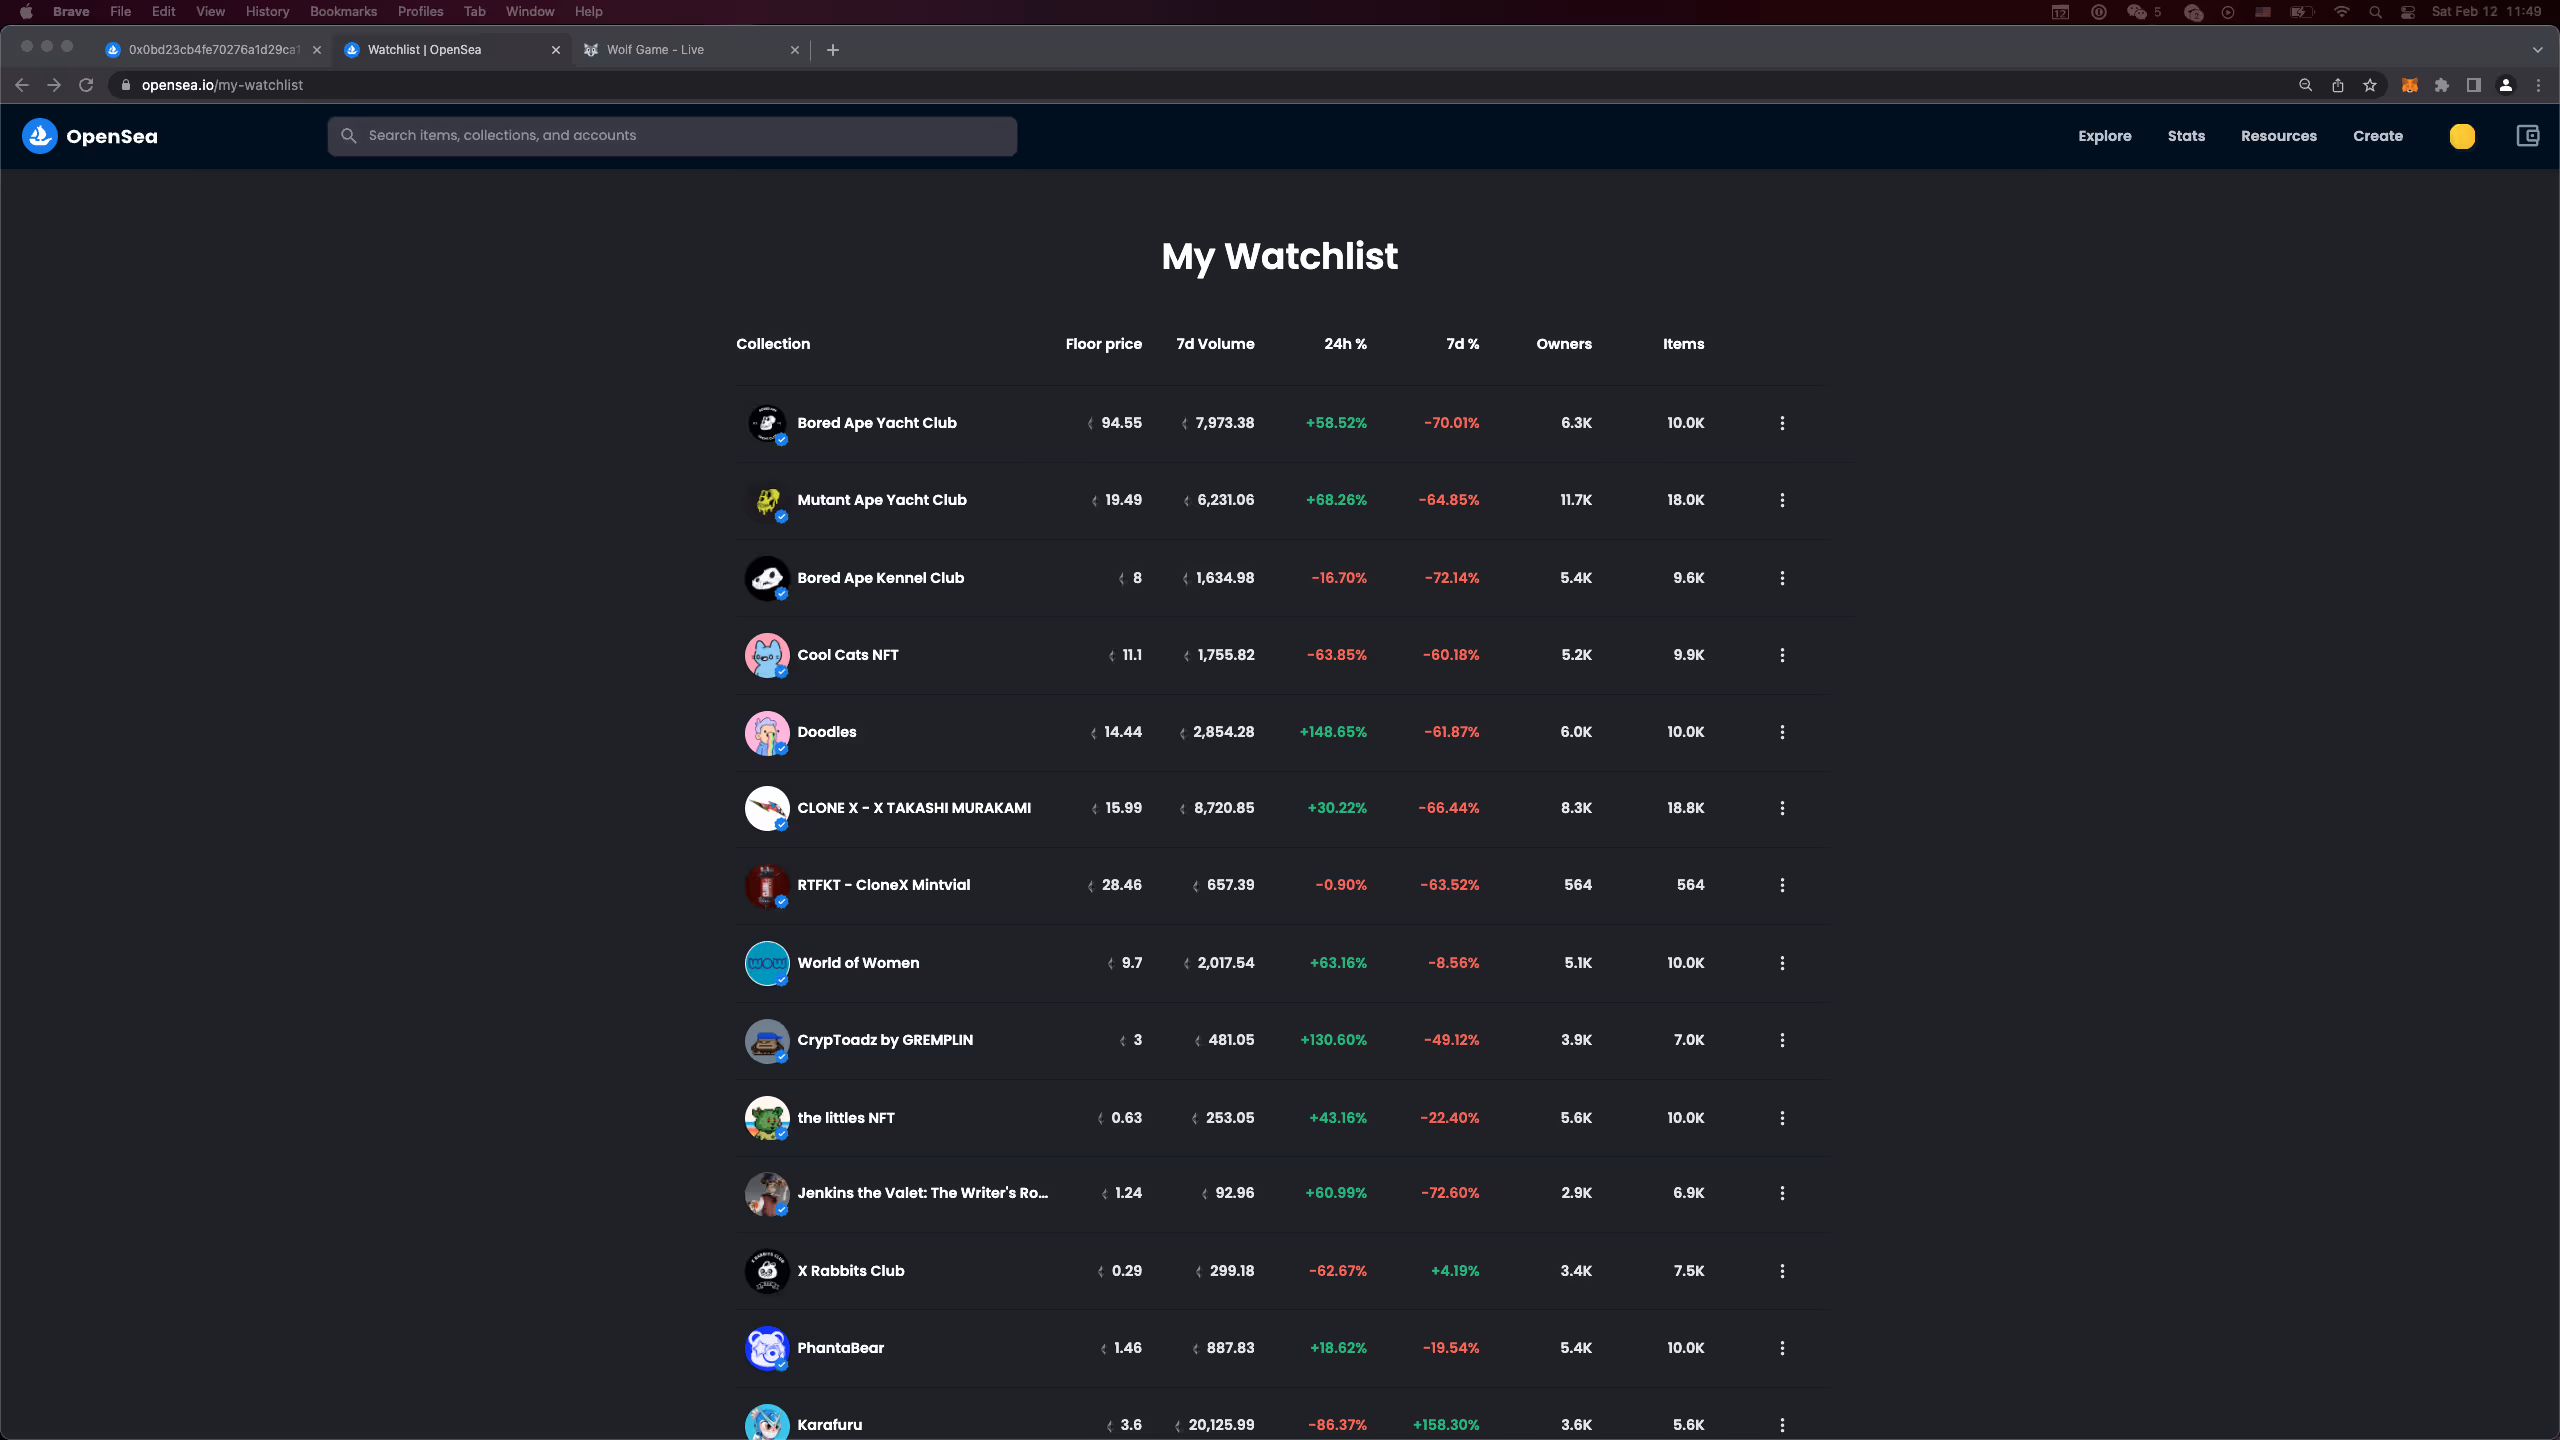This screenshot has width=2560, height=1440.
Task: Click the Create link in header
Action: pos(2377,136)
